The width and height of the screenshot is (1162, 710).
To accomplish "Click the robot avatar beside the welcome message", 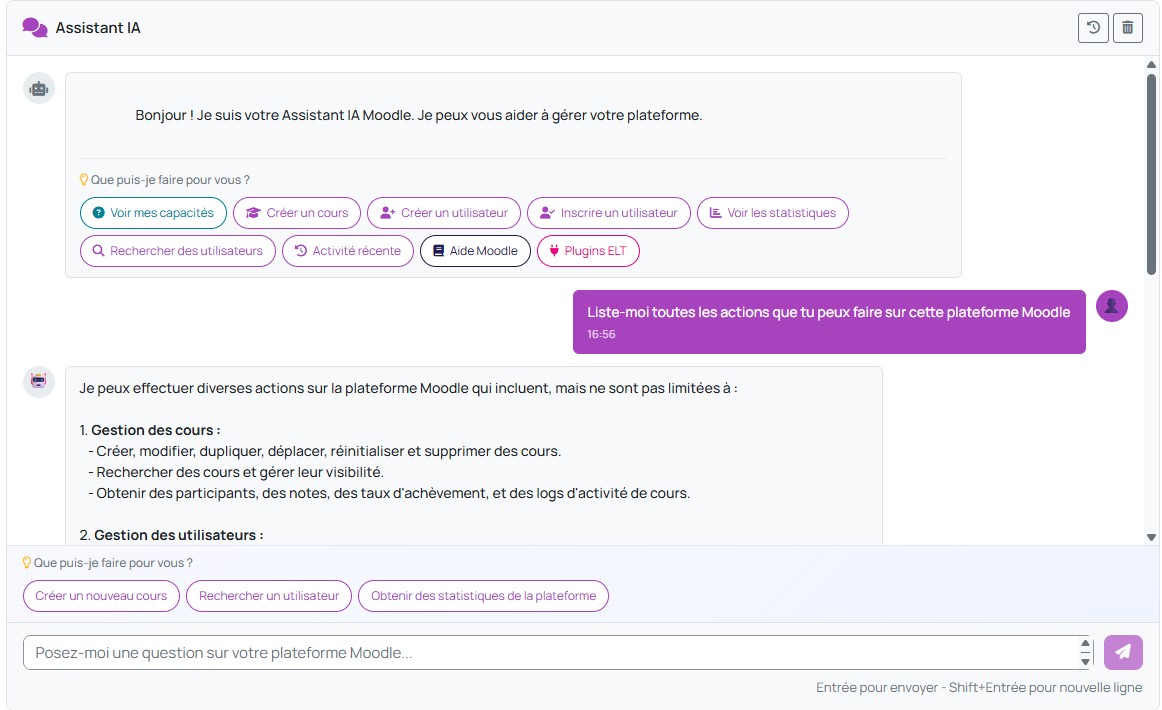I will pyautogui.click(x=39, y=88).
